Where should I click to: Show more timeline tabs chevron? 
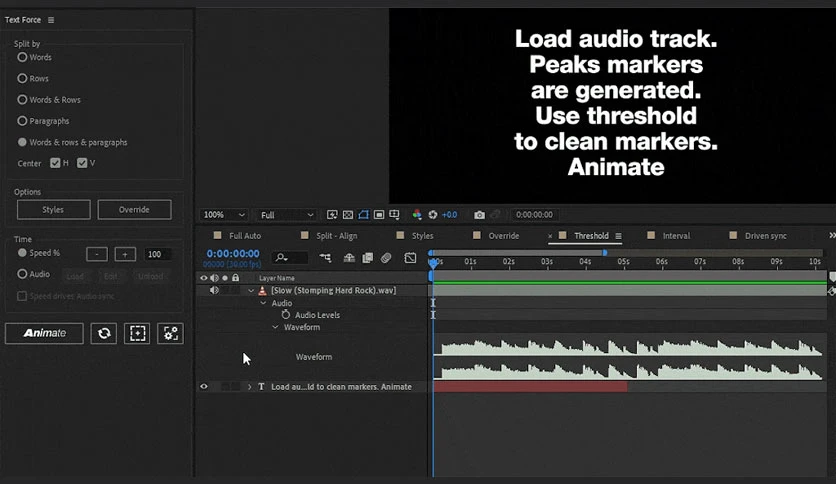pyautogui.click(x=832, y=236)
